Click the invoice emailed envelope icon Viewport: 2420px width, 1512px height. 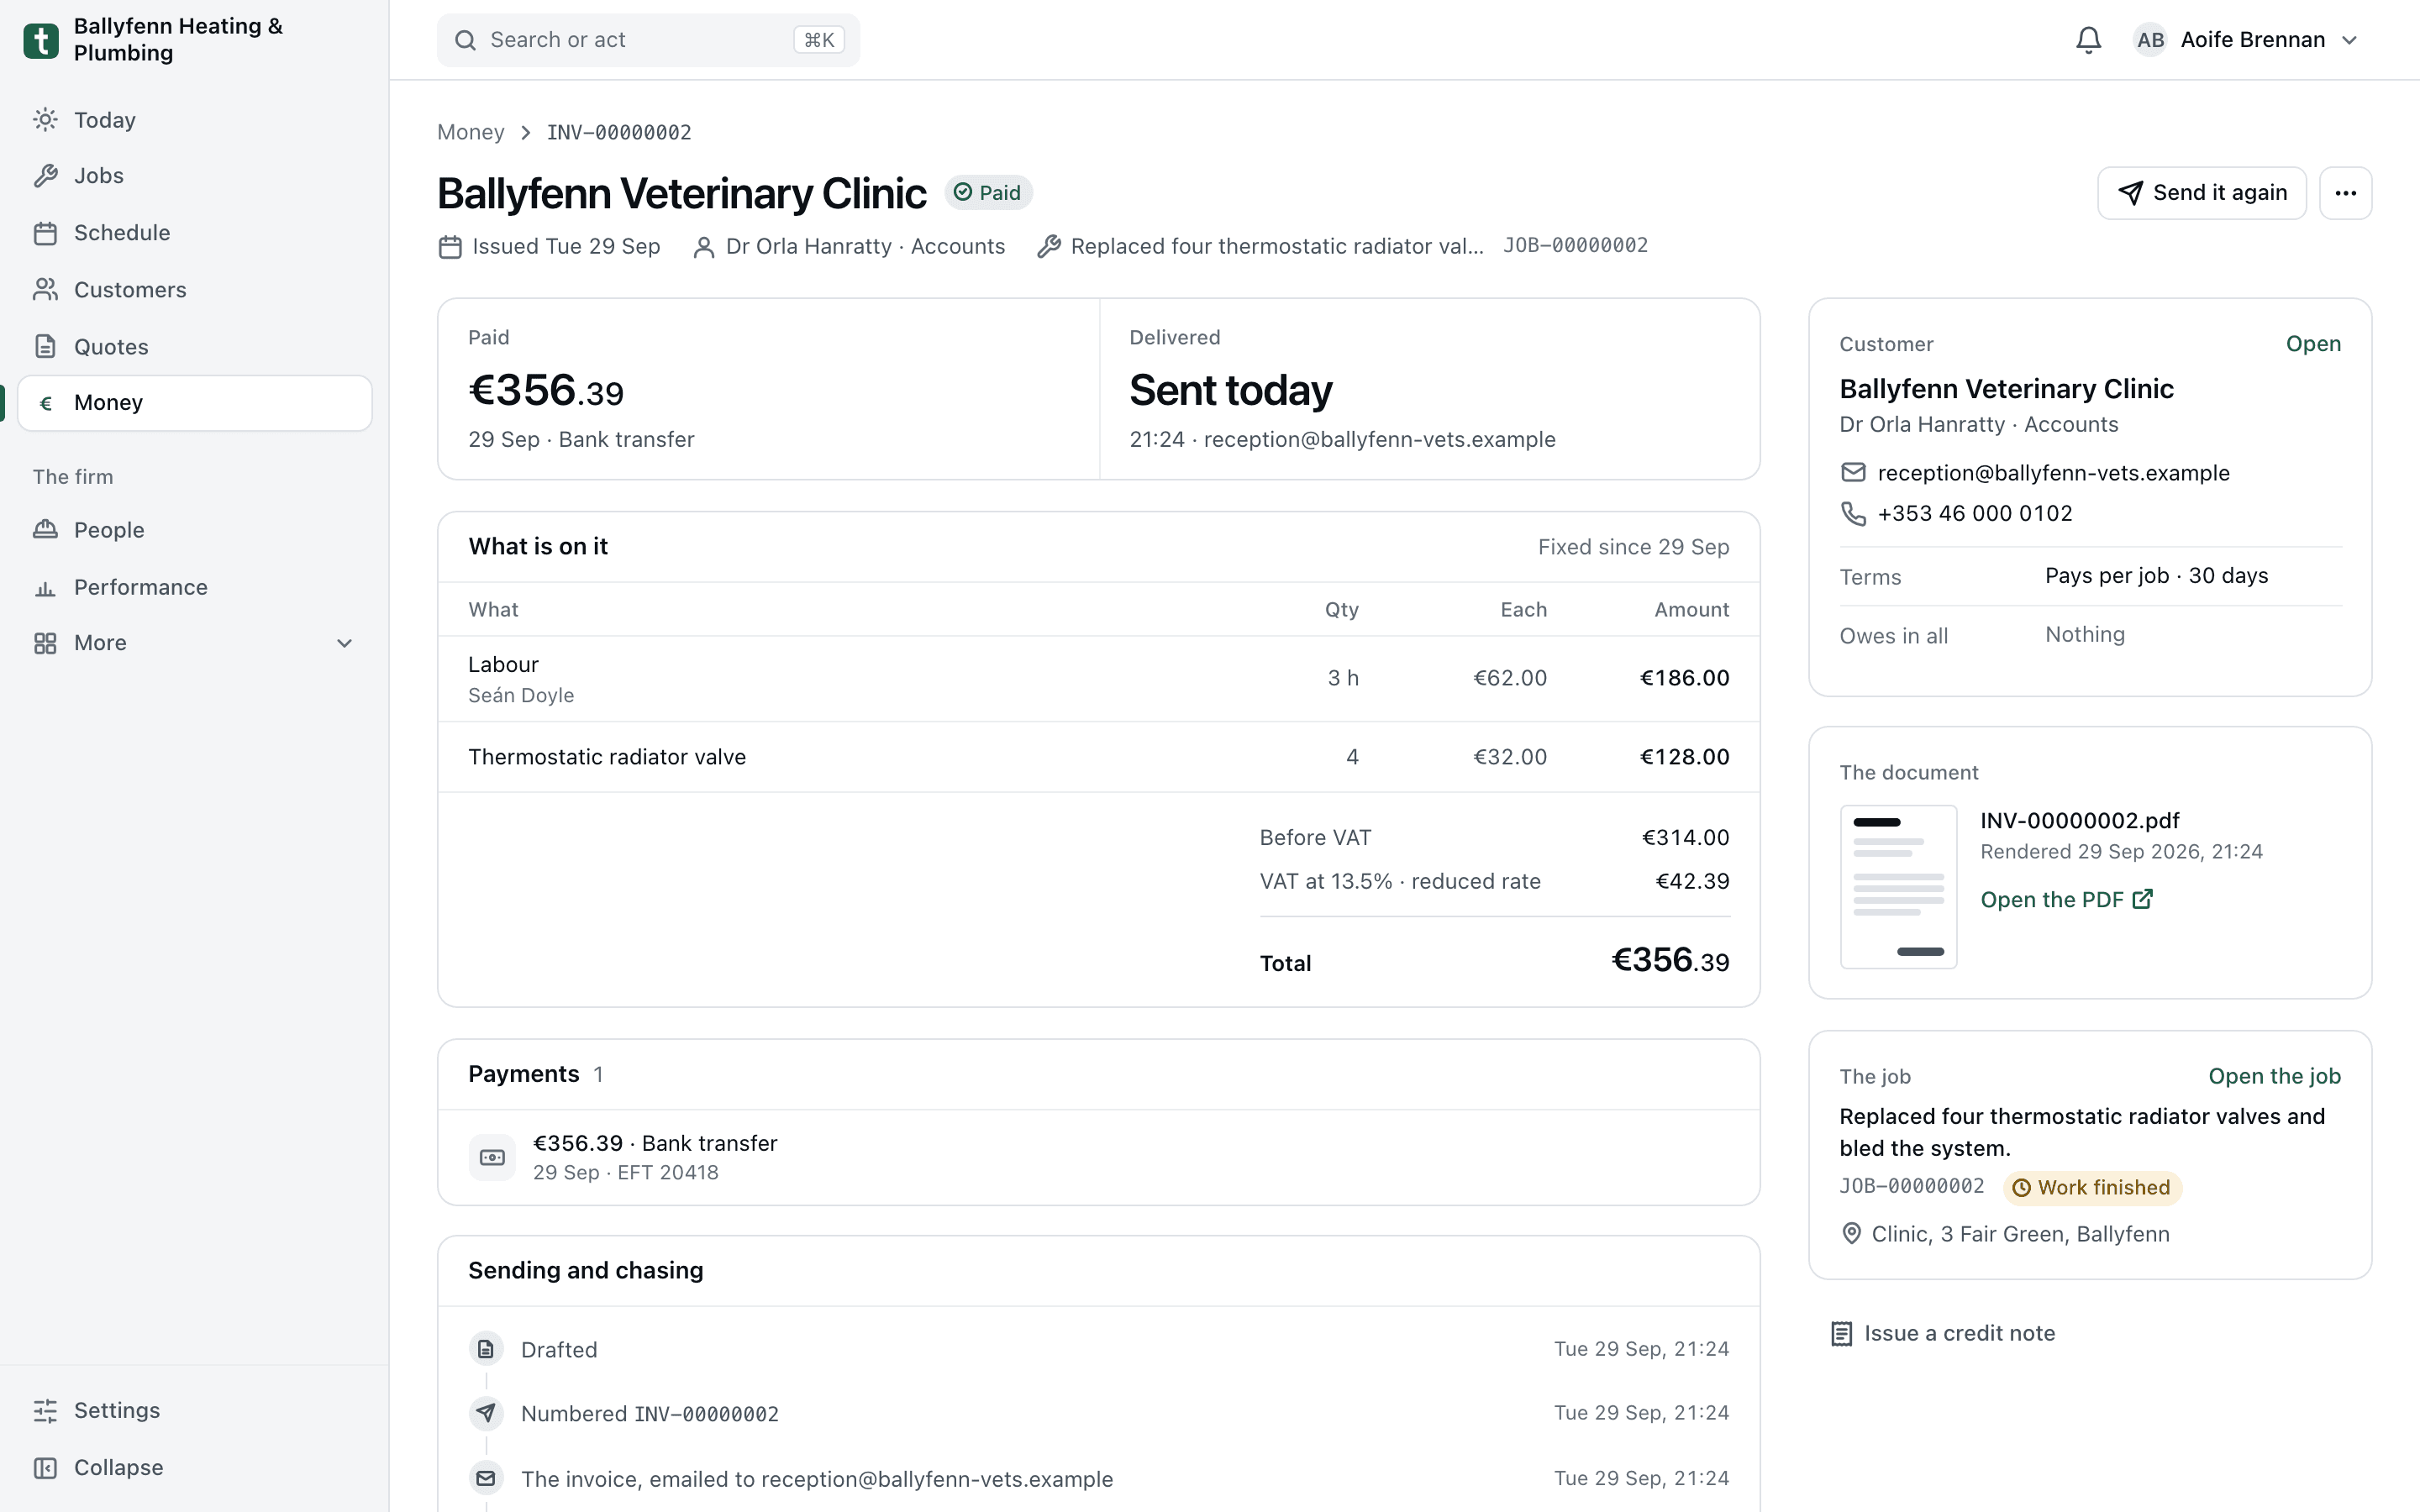[x=486, y=1478]
